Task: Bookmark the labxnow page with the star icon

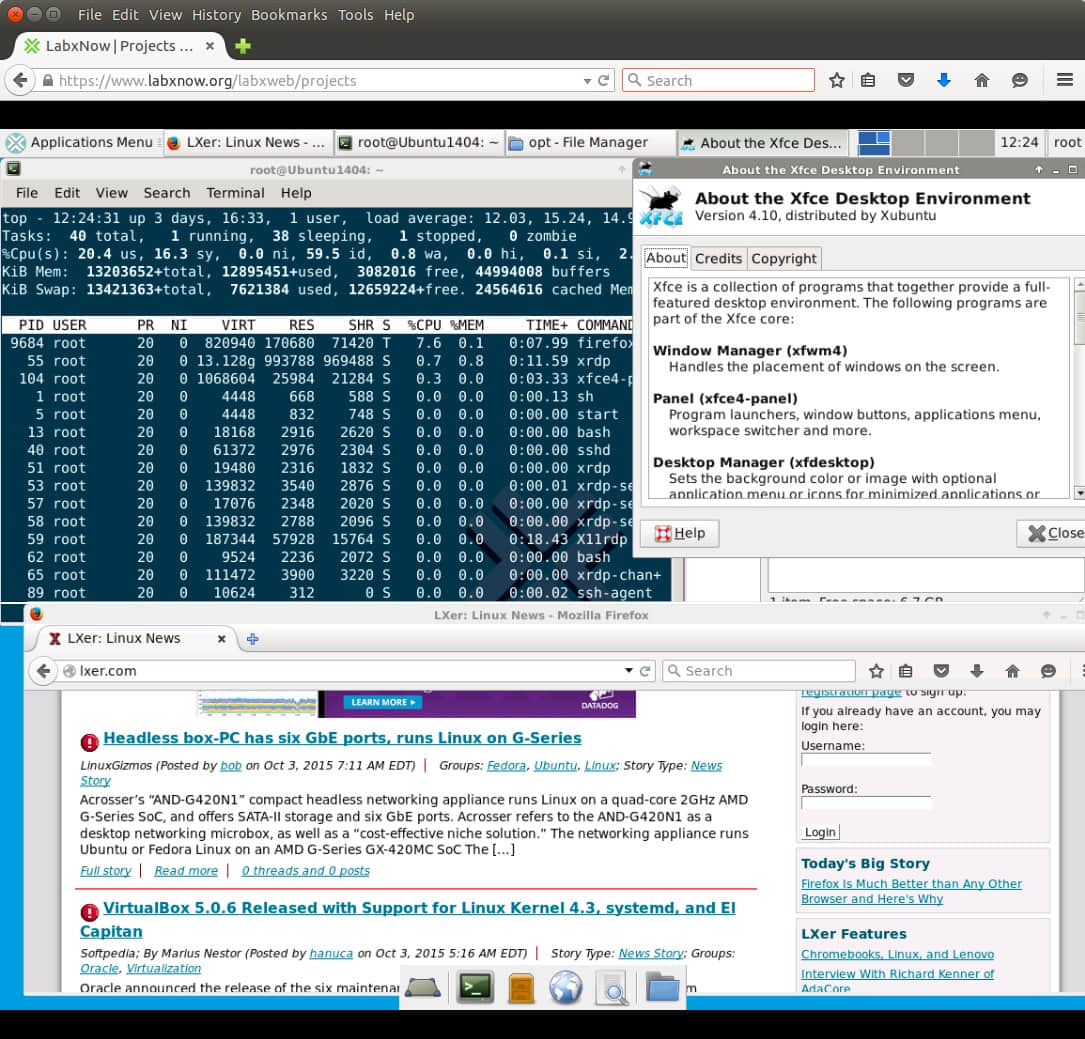Action: [x=836, y=81]
